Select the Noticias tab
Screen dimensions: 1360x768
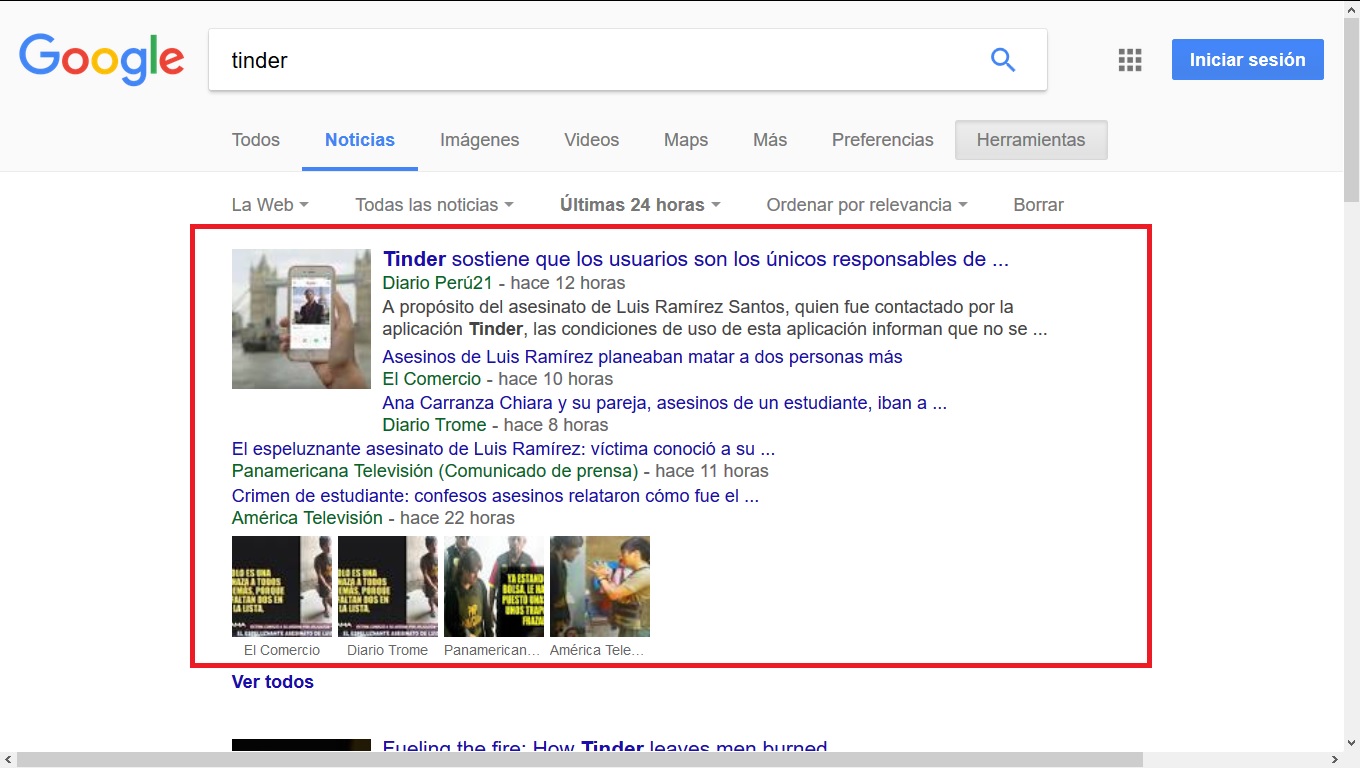[x=360, y=140]
